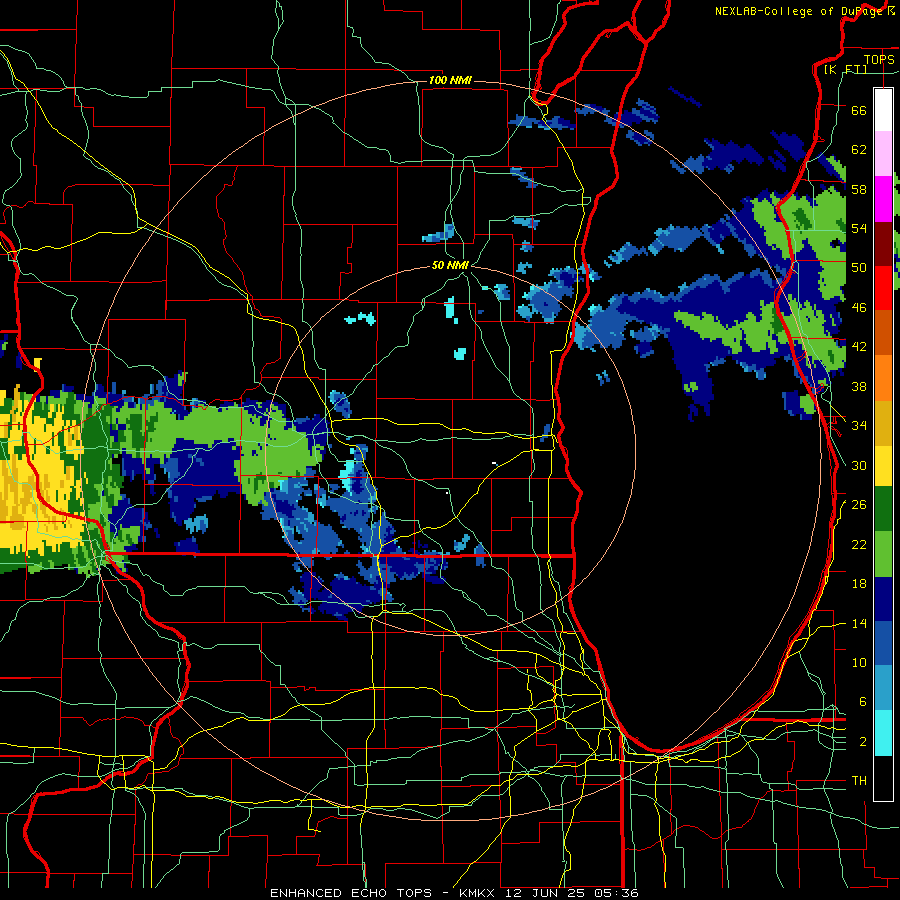The image size is (900, 900).
Task: Click the legend value '58'
Action: [x=859, y=189]
